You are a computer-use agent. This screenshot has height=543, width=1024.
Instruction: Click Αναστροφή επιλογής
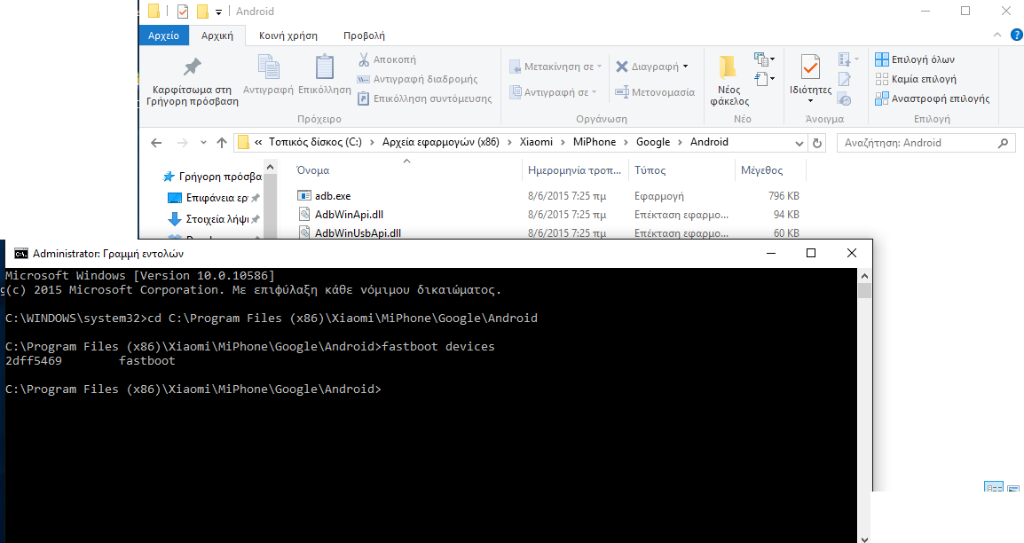(932, 99)
